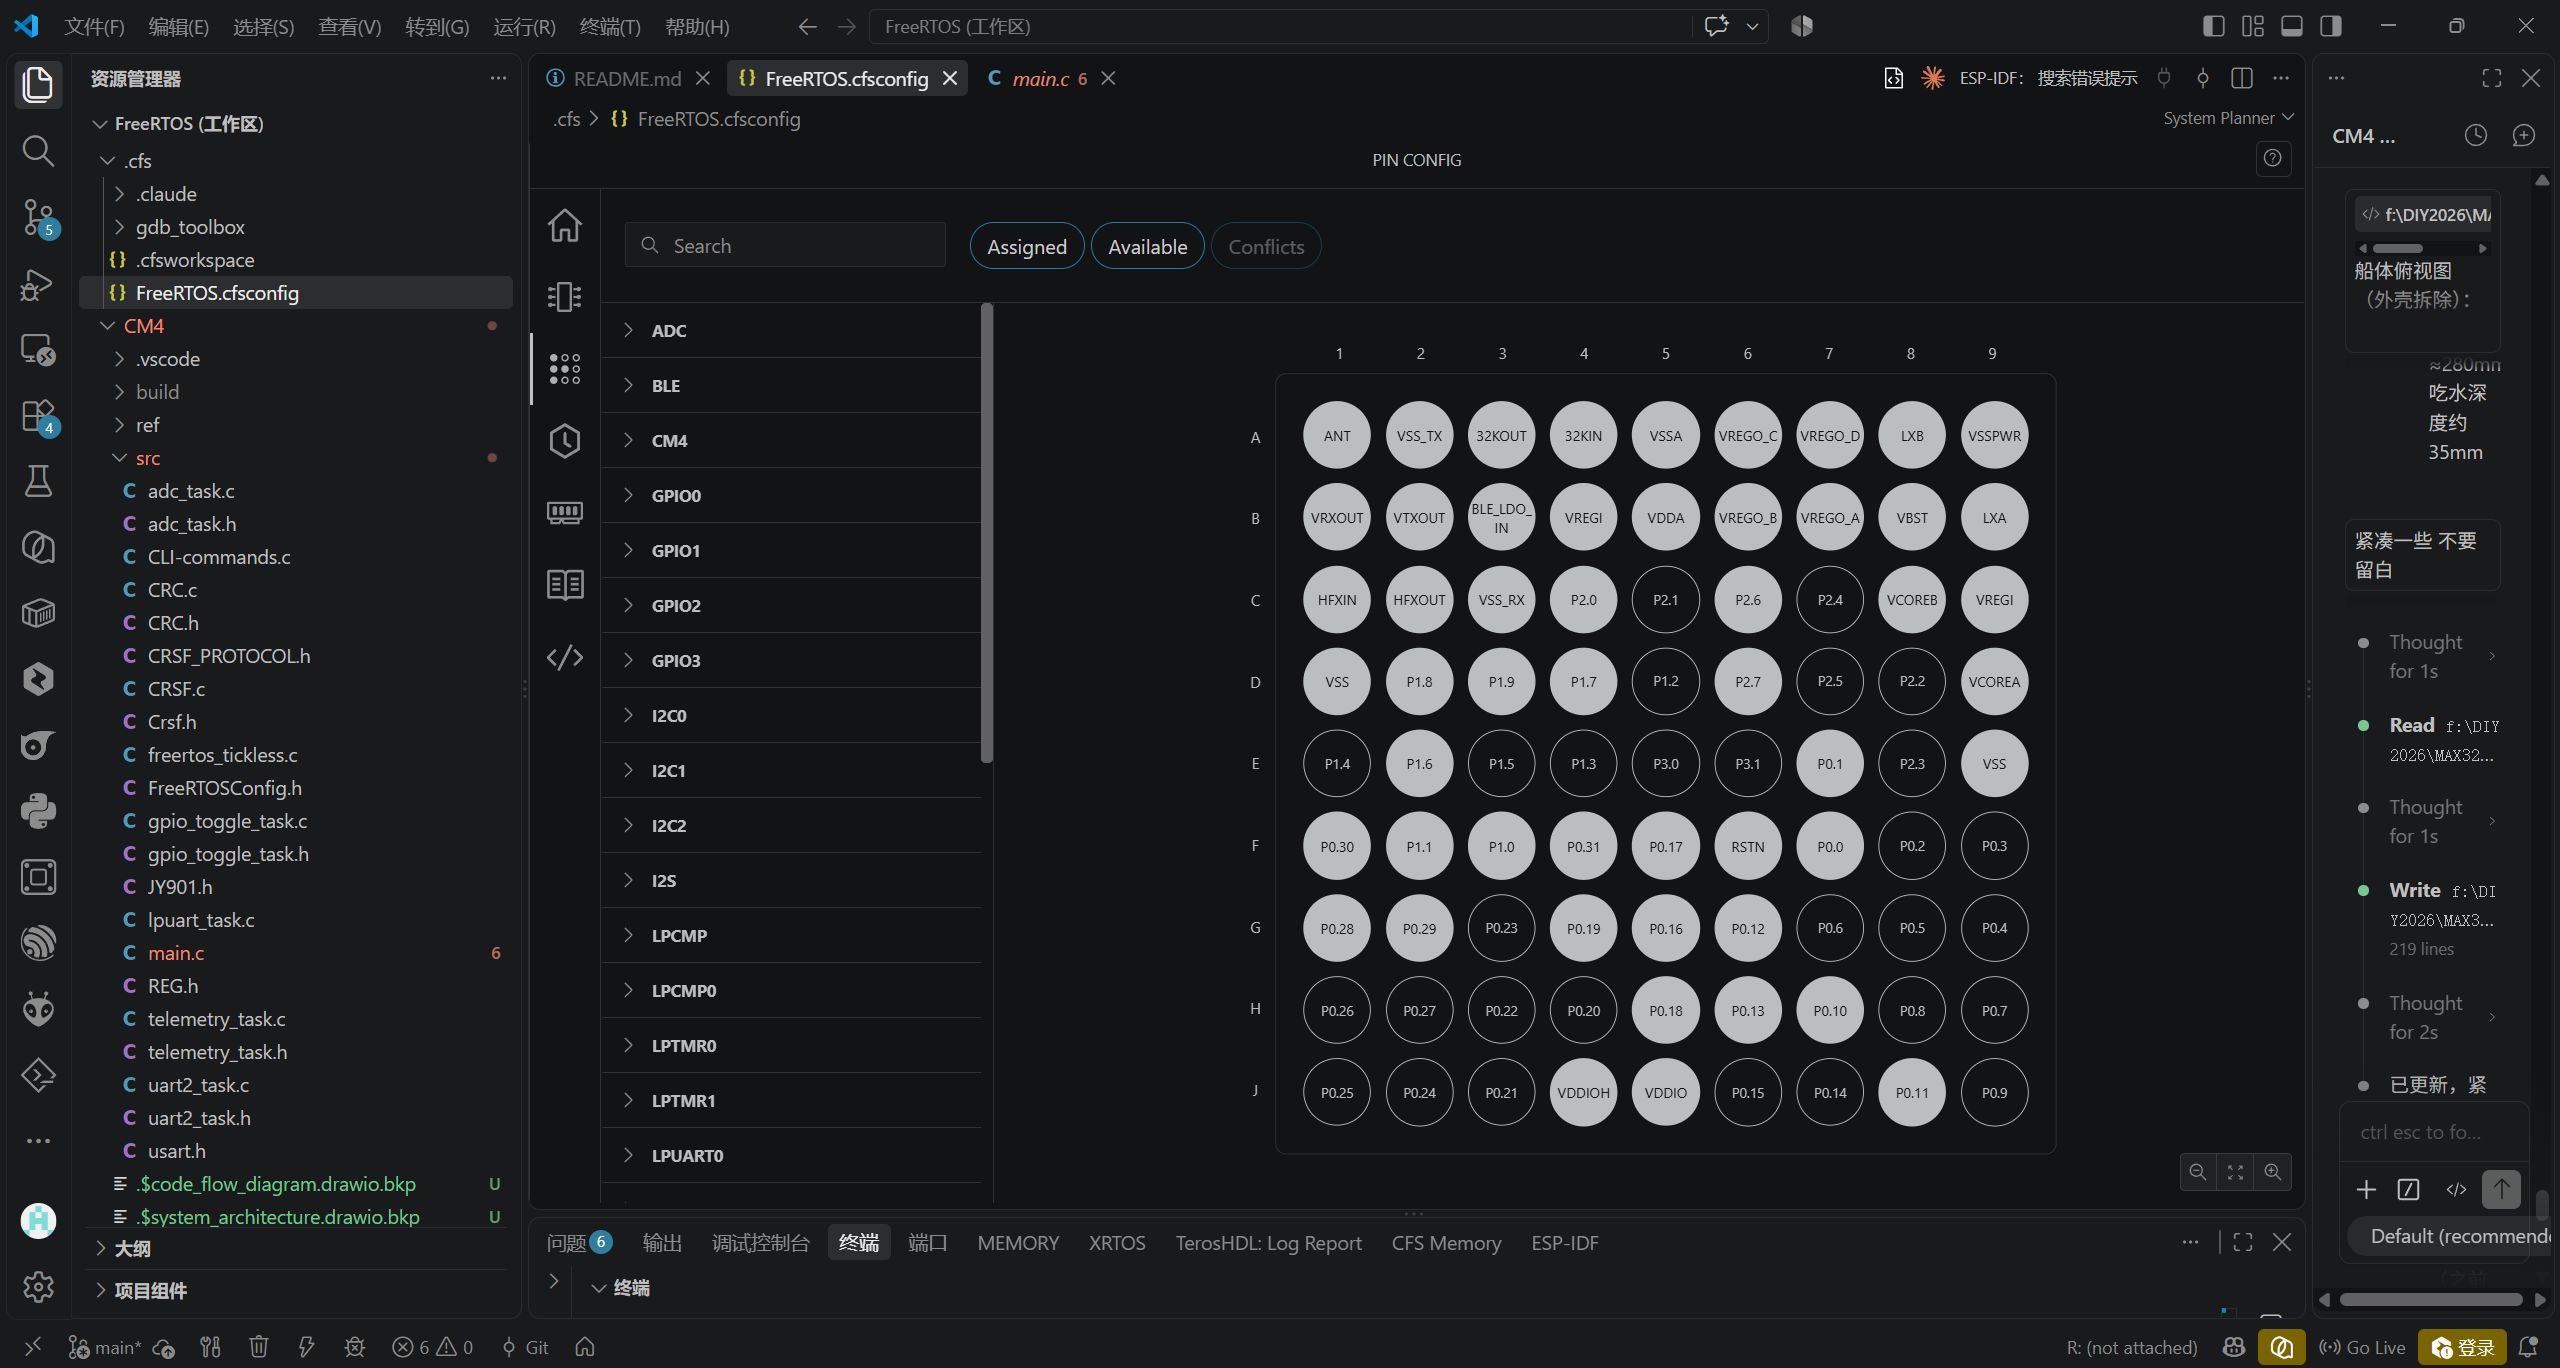
Task: Open the 文件(F) menu
Action: coord(94,26)
